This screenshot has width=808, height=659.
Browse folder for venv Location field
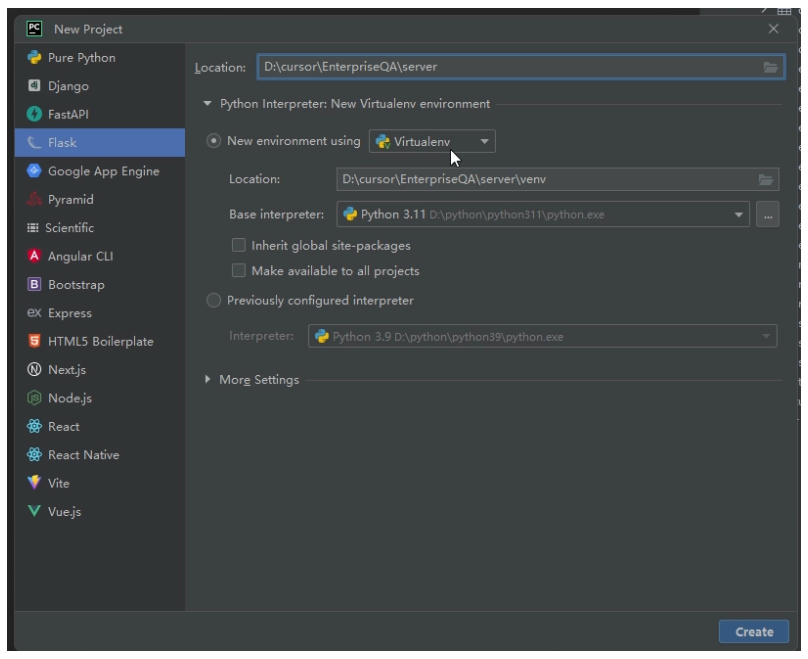coord(766,179)
